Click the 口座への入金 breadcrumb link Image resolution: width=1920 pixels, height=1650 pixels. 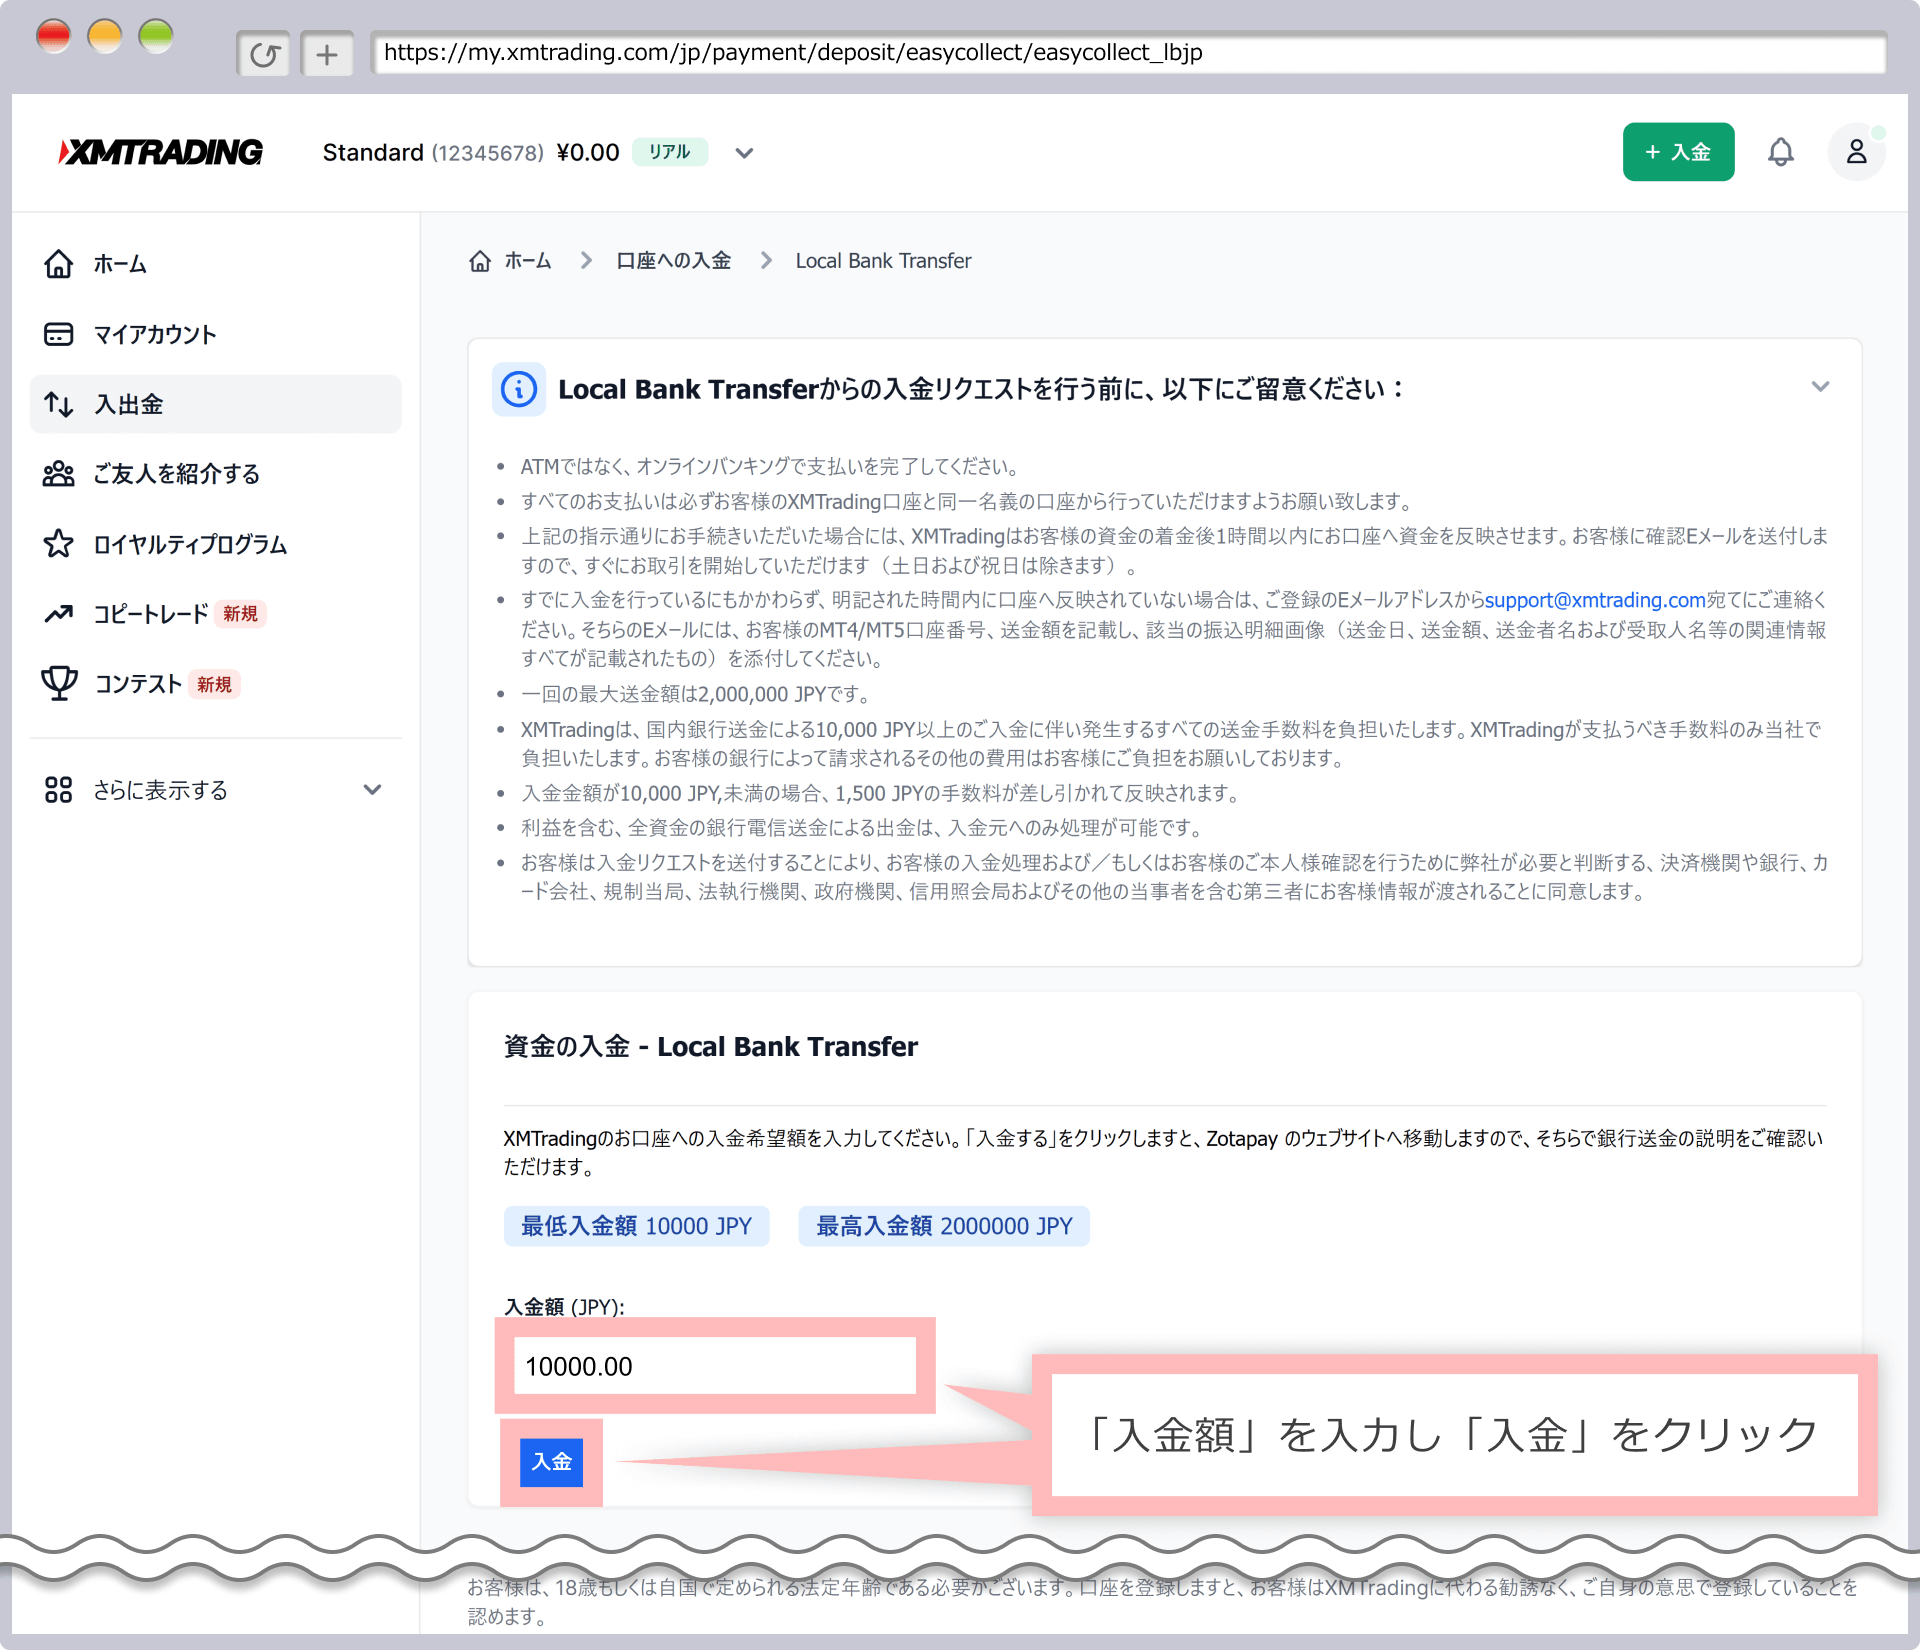(x=673, y=261)
